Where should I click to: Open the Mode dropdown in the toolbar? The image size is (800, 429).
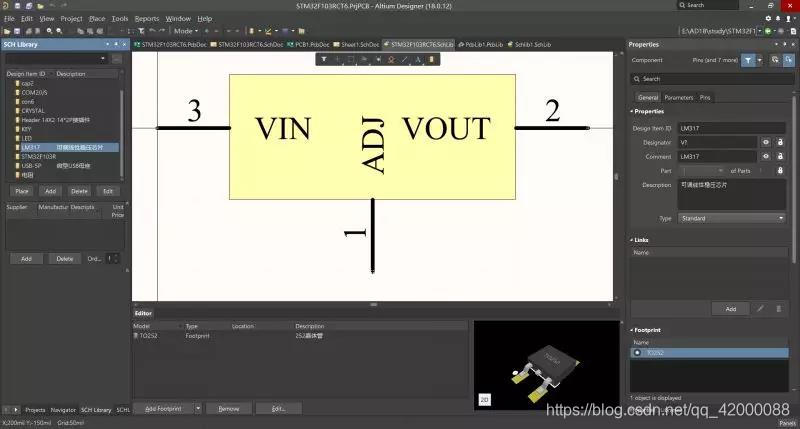click(x=187, y=31)
